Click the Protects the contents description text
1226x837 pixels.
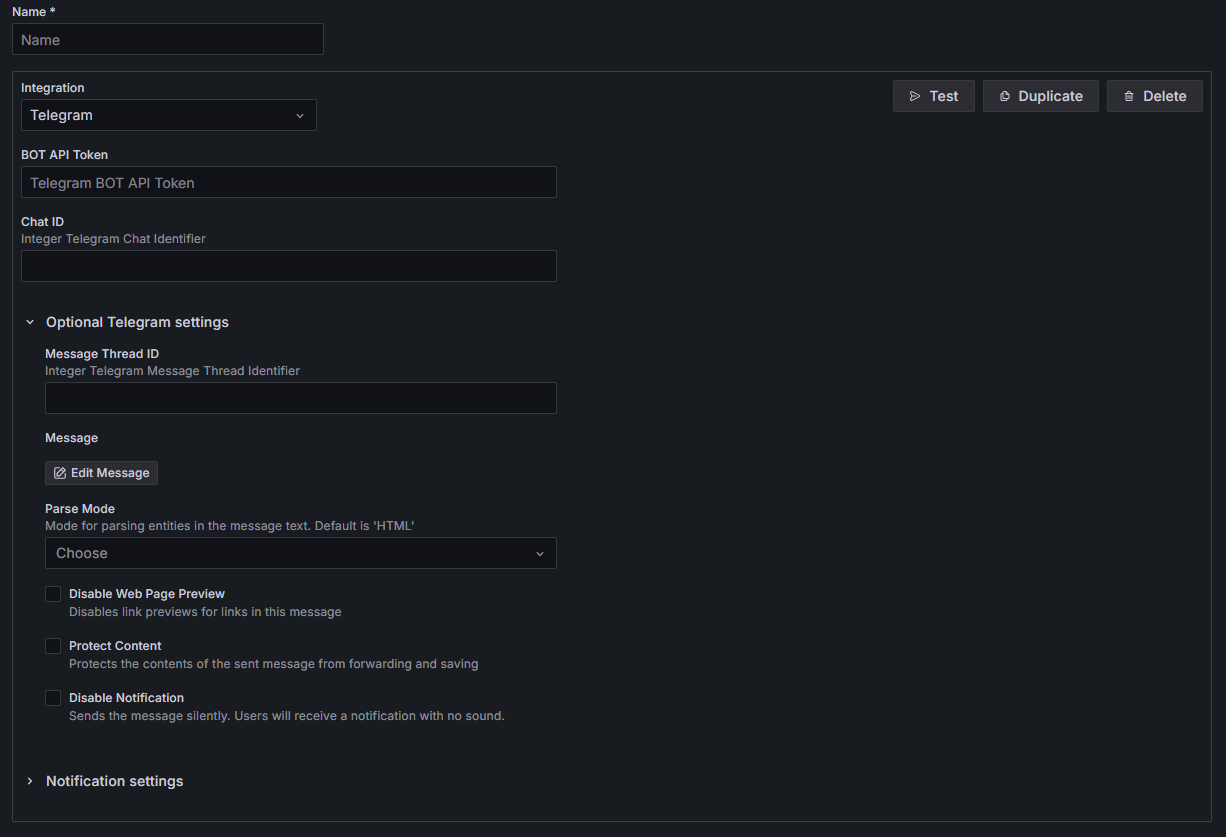[274, 664]
